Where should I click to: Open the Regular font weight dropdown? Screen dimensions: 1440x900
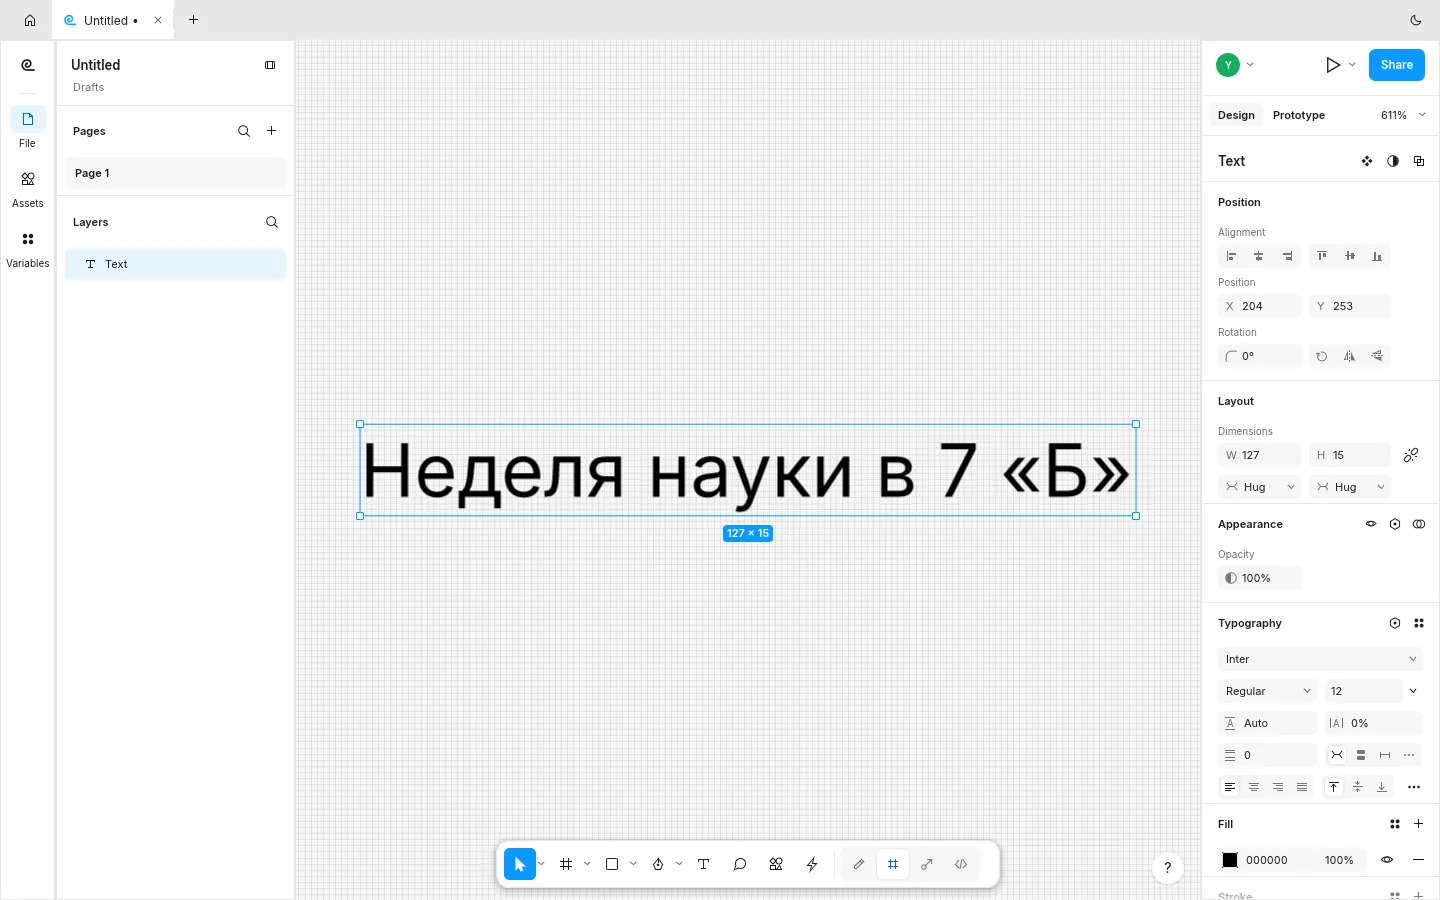1268,691
